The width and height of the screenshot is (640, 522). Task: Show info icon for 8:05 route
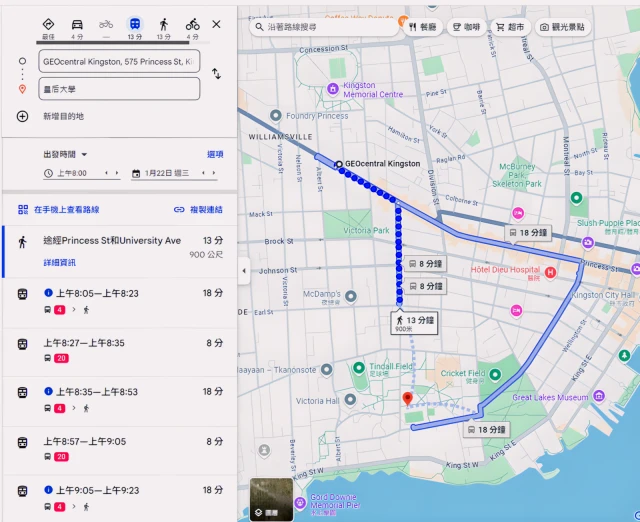(48, 293)
